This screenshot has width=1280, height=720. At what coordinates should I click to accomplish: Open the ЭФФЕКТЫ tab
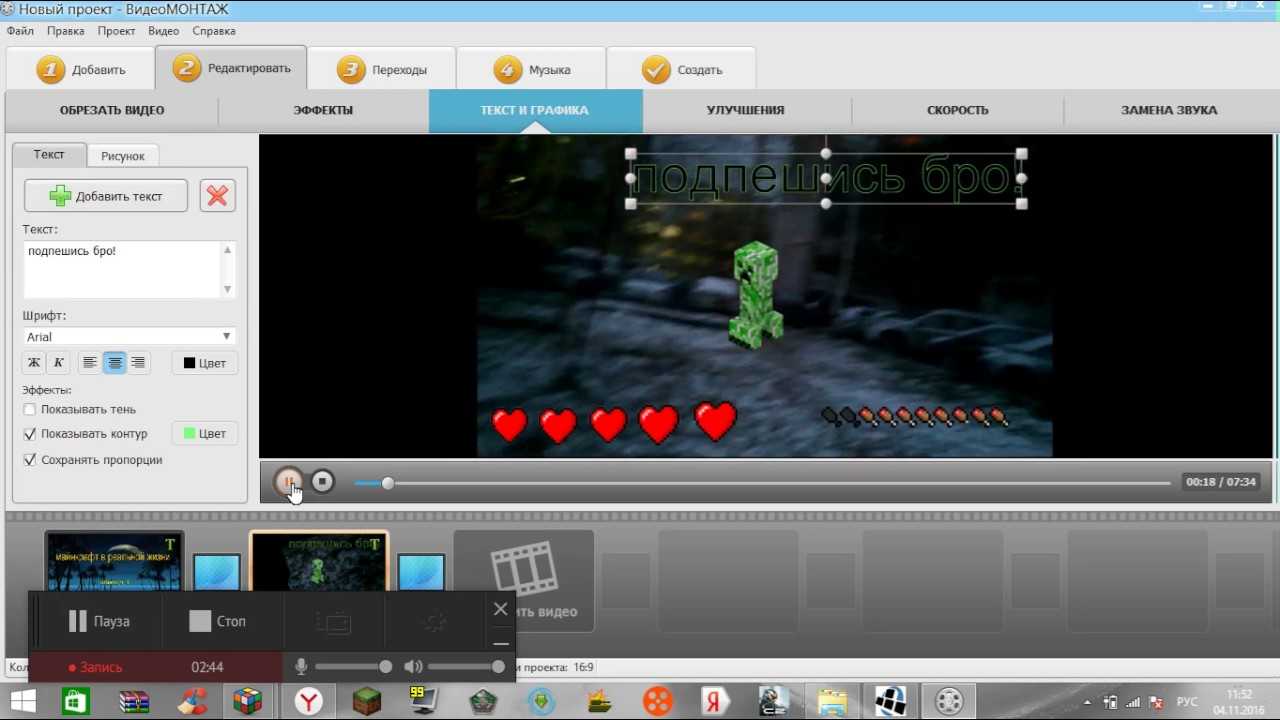coord(323,110)
